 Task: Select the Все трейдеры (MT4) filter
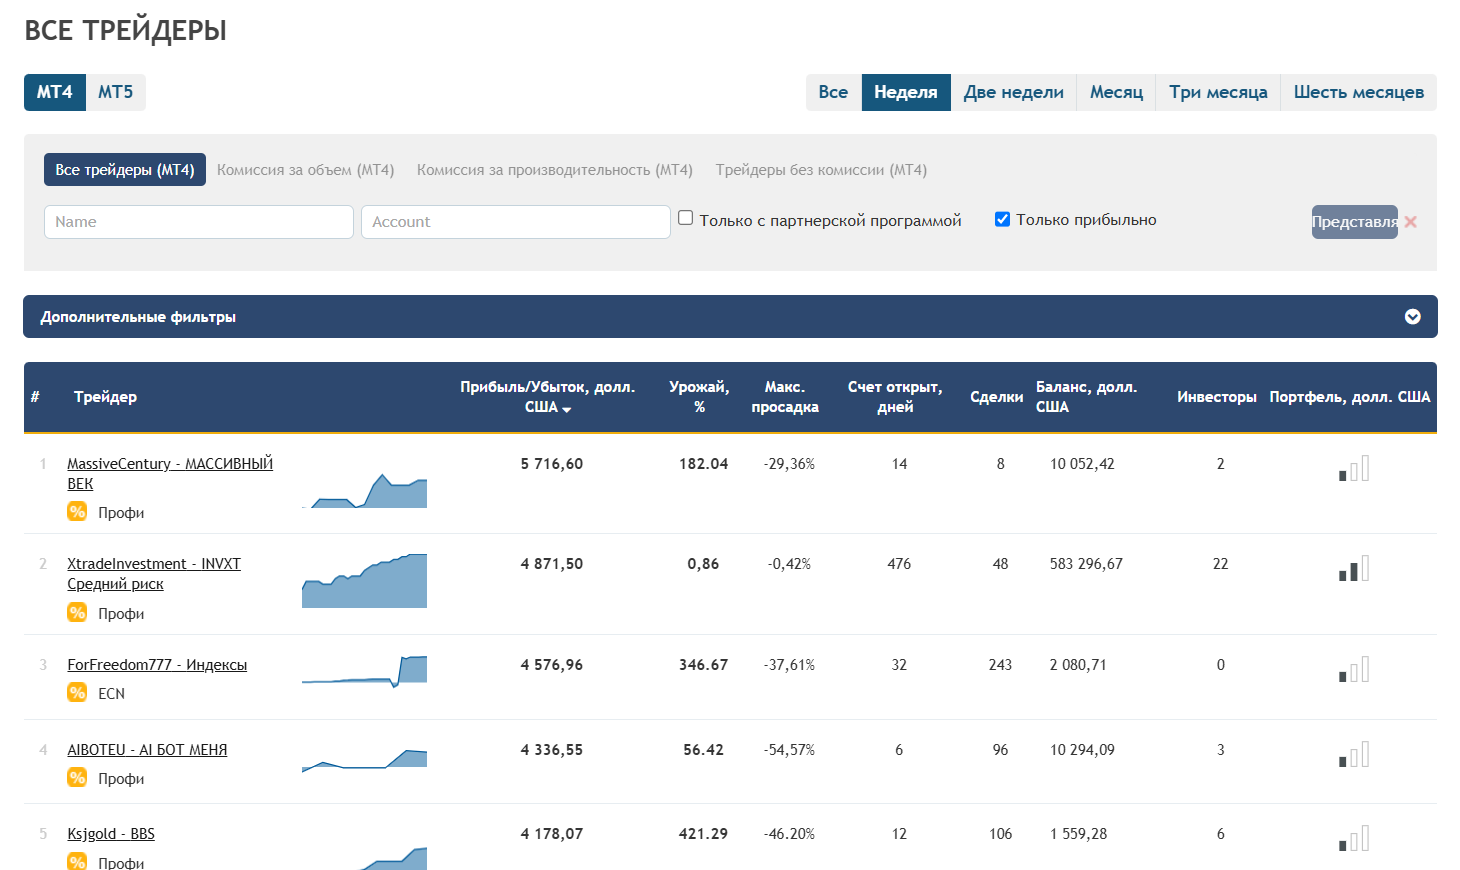125,170
